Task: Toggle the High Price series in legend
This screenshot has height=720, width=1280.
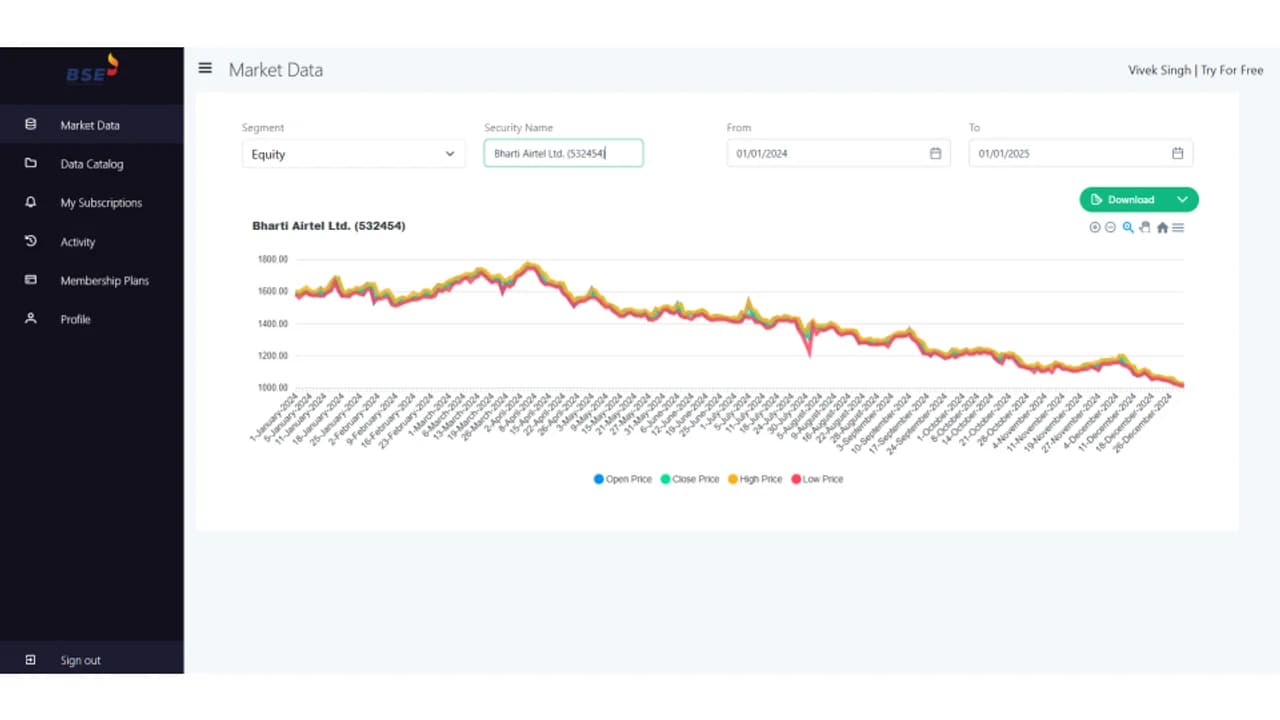Action: [x=755, y=479]
